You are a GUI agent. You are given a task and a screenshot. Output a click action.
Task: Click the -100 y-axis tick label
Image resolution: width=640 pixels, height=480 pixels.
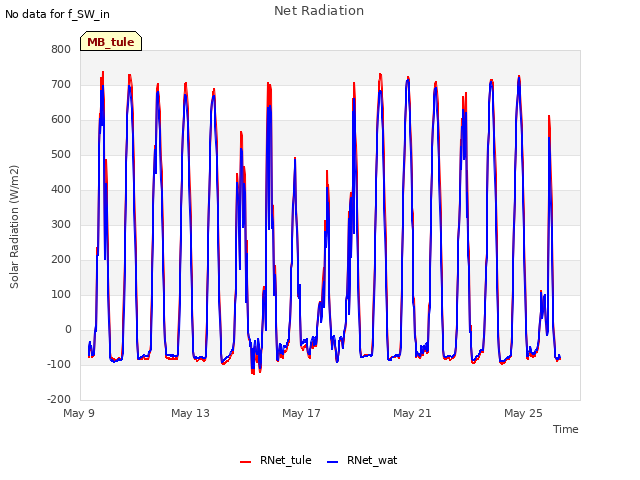tap(59, 364)
